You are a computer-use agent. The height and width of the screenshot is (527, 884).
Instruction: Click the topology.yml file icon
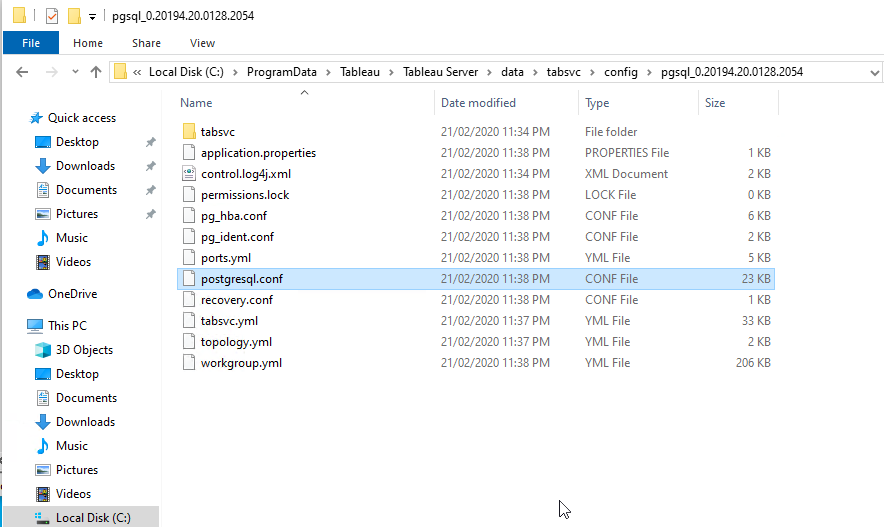coord(189,342)
